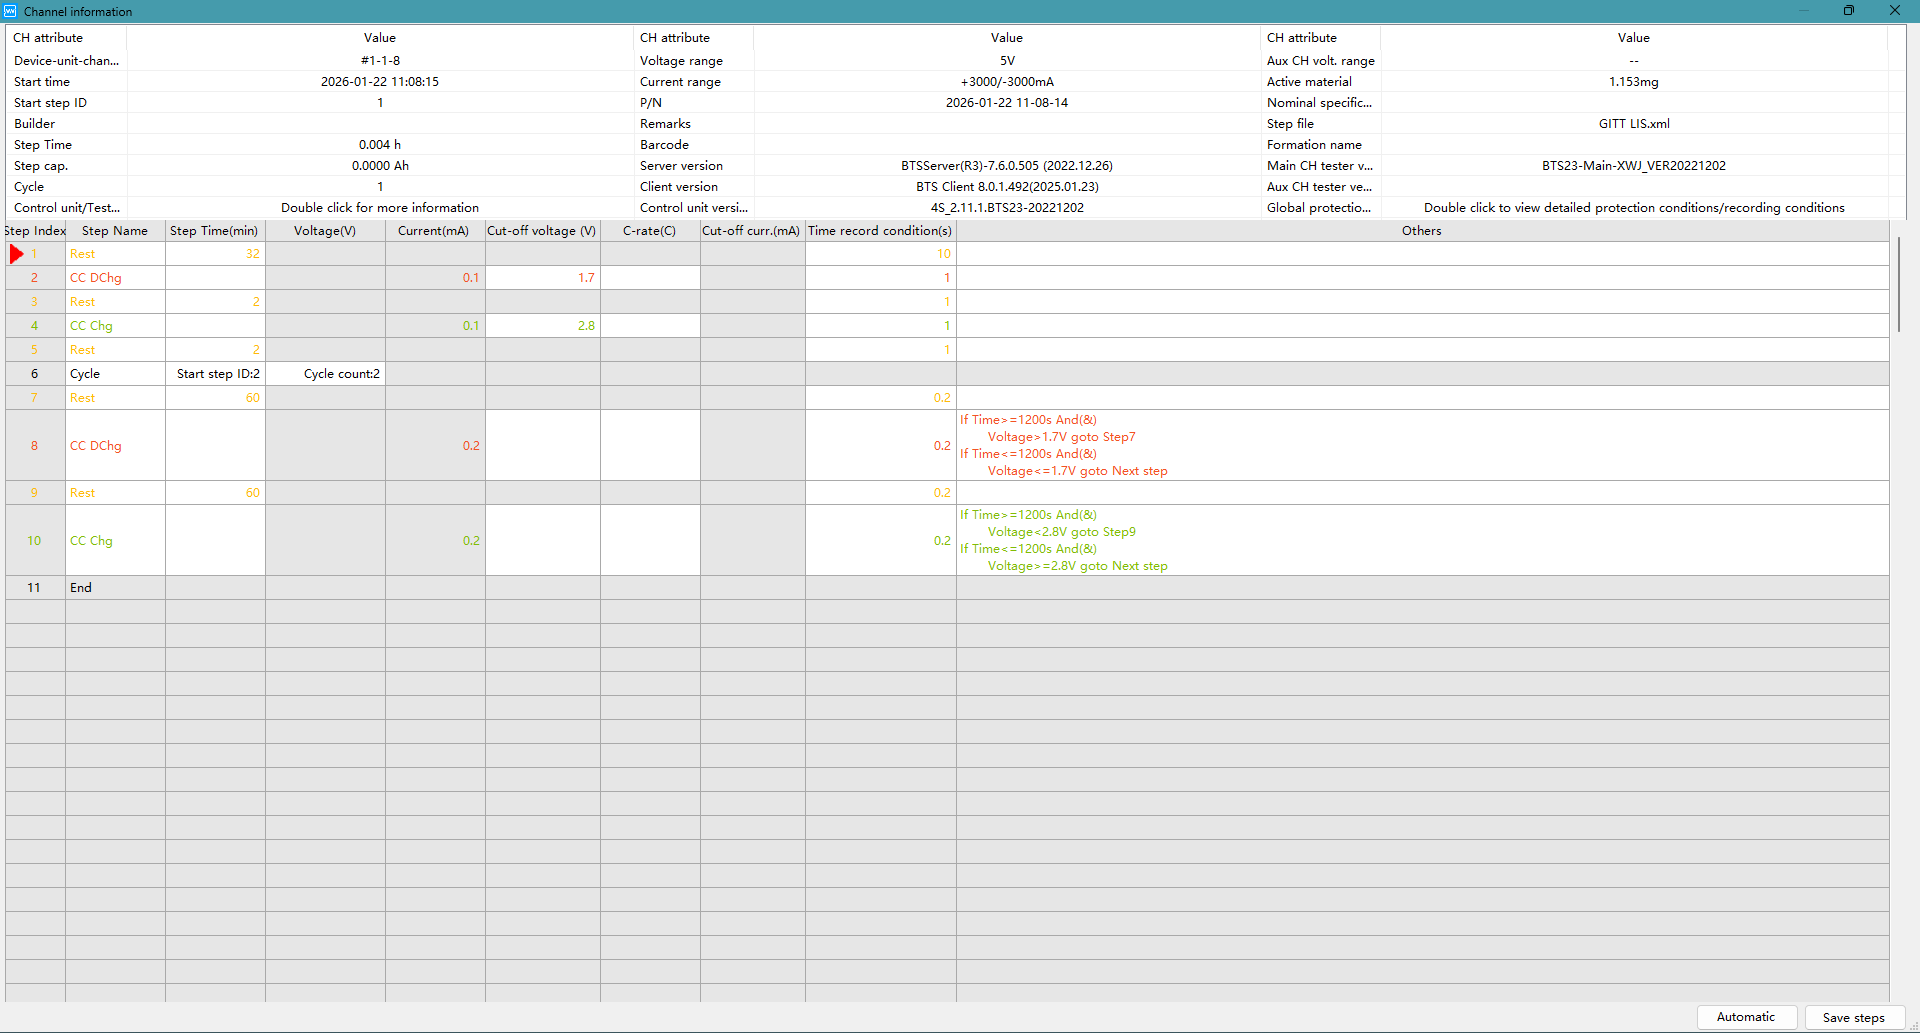
Task: Click step 10's goto conditions in Others
Action: coord(1063,541)
